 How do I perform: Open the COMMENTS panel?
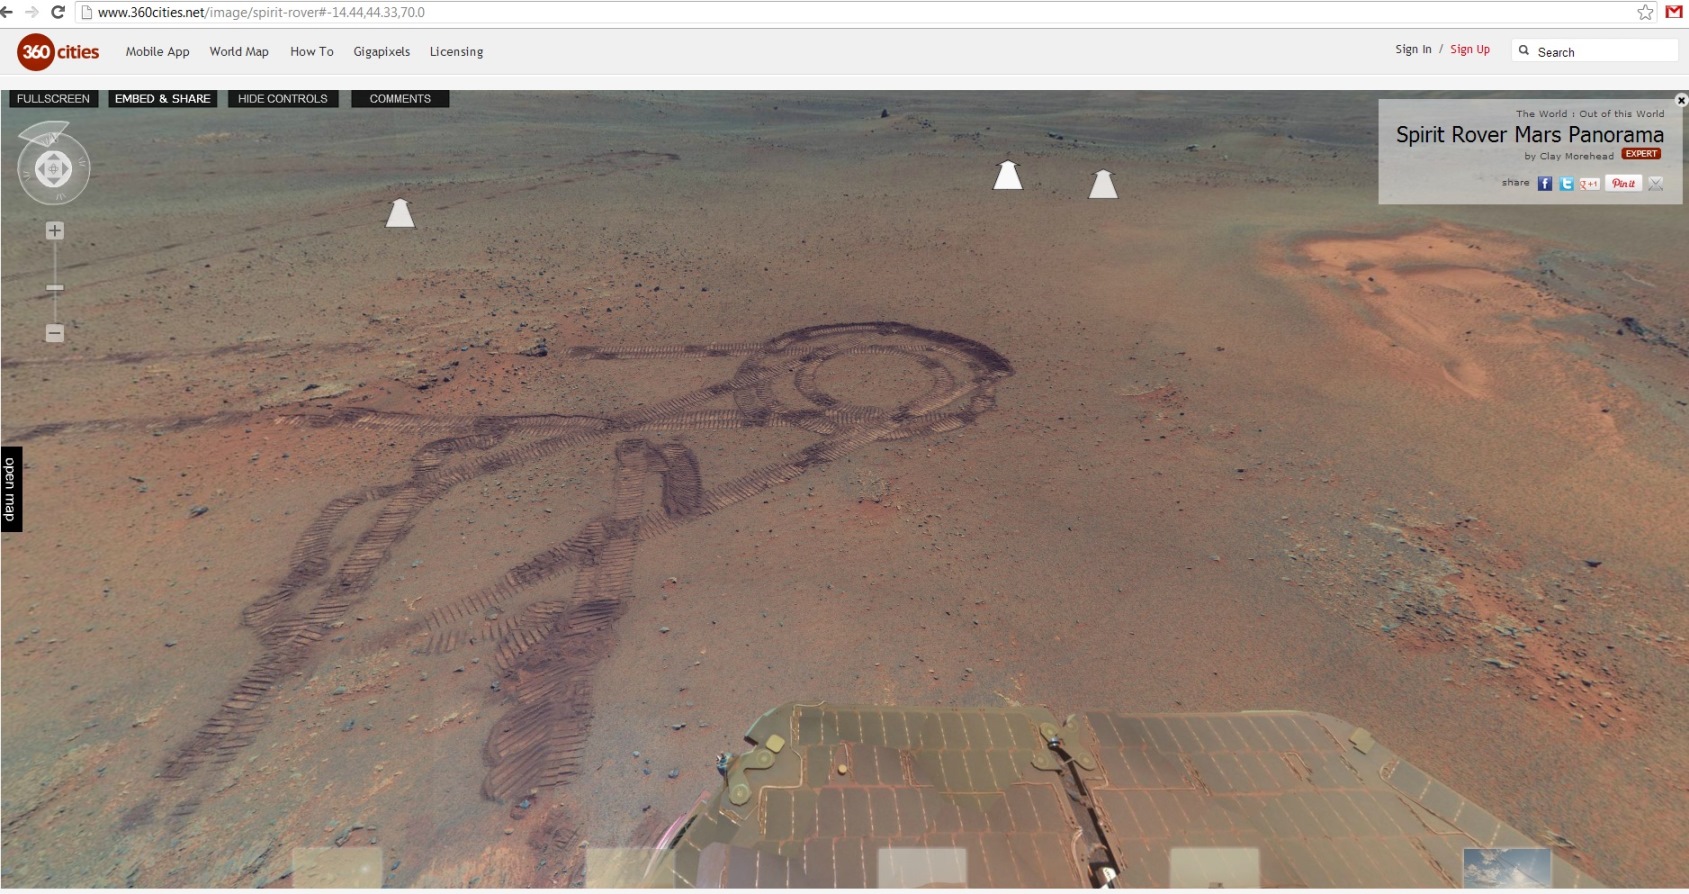pos(400,99)
